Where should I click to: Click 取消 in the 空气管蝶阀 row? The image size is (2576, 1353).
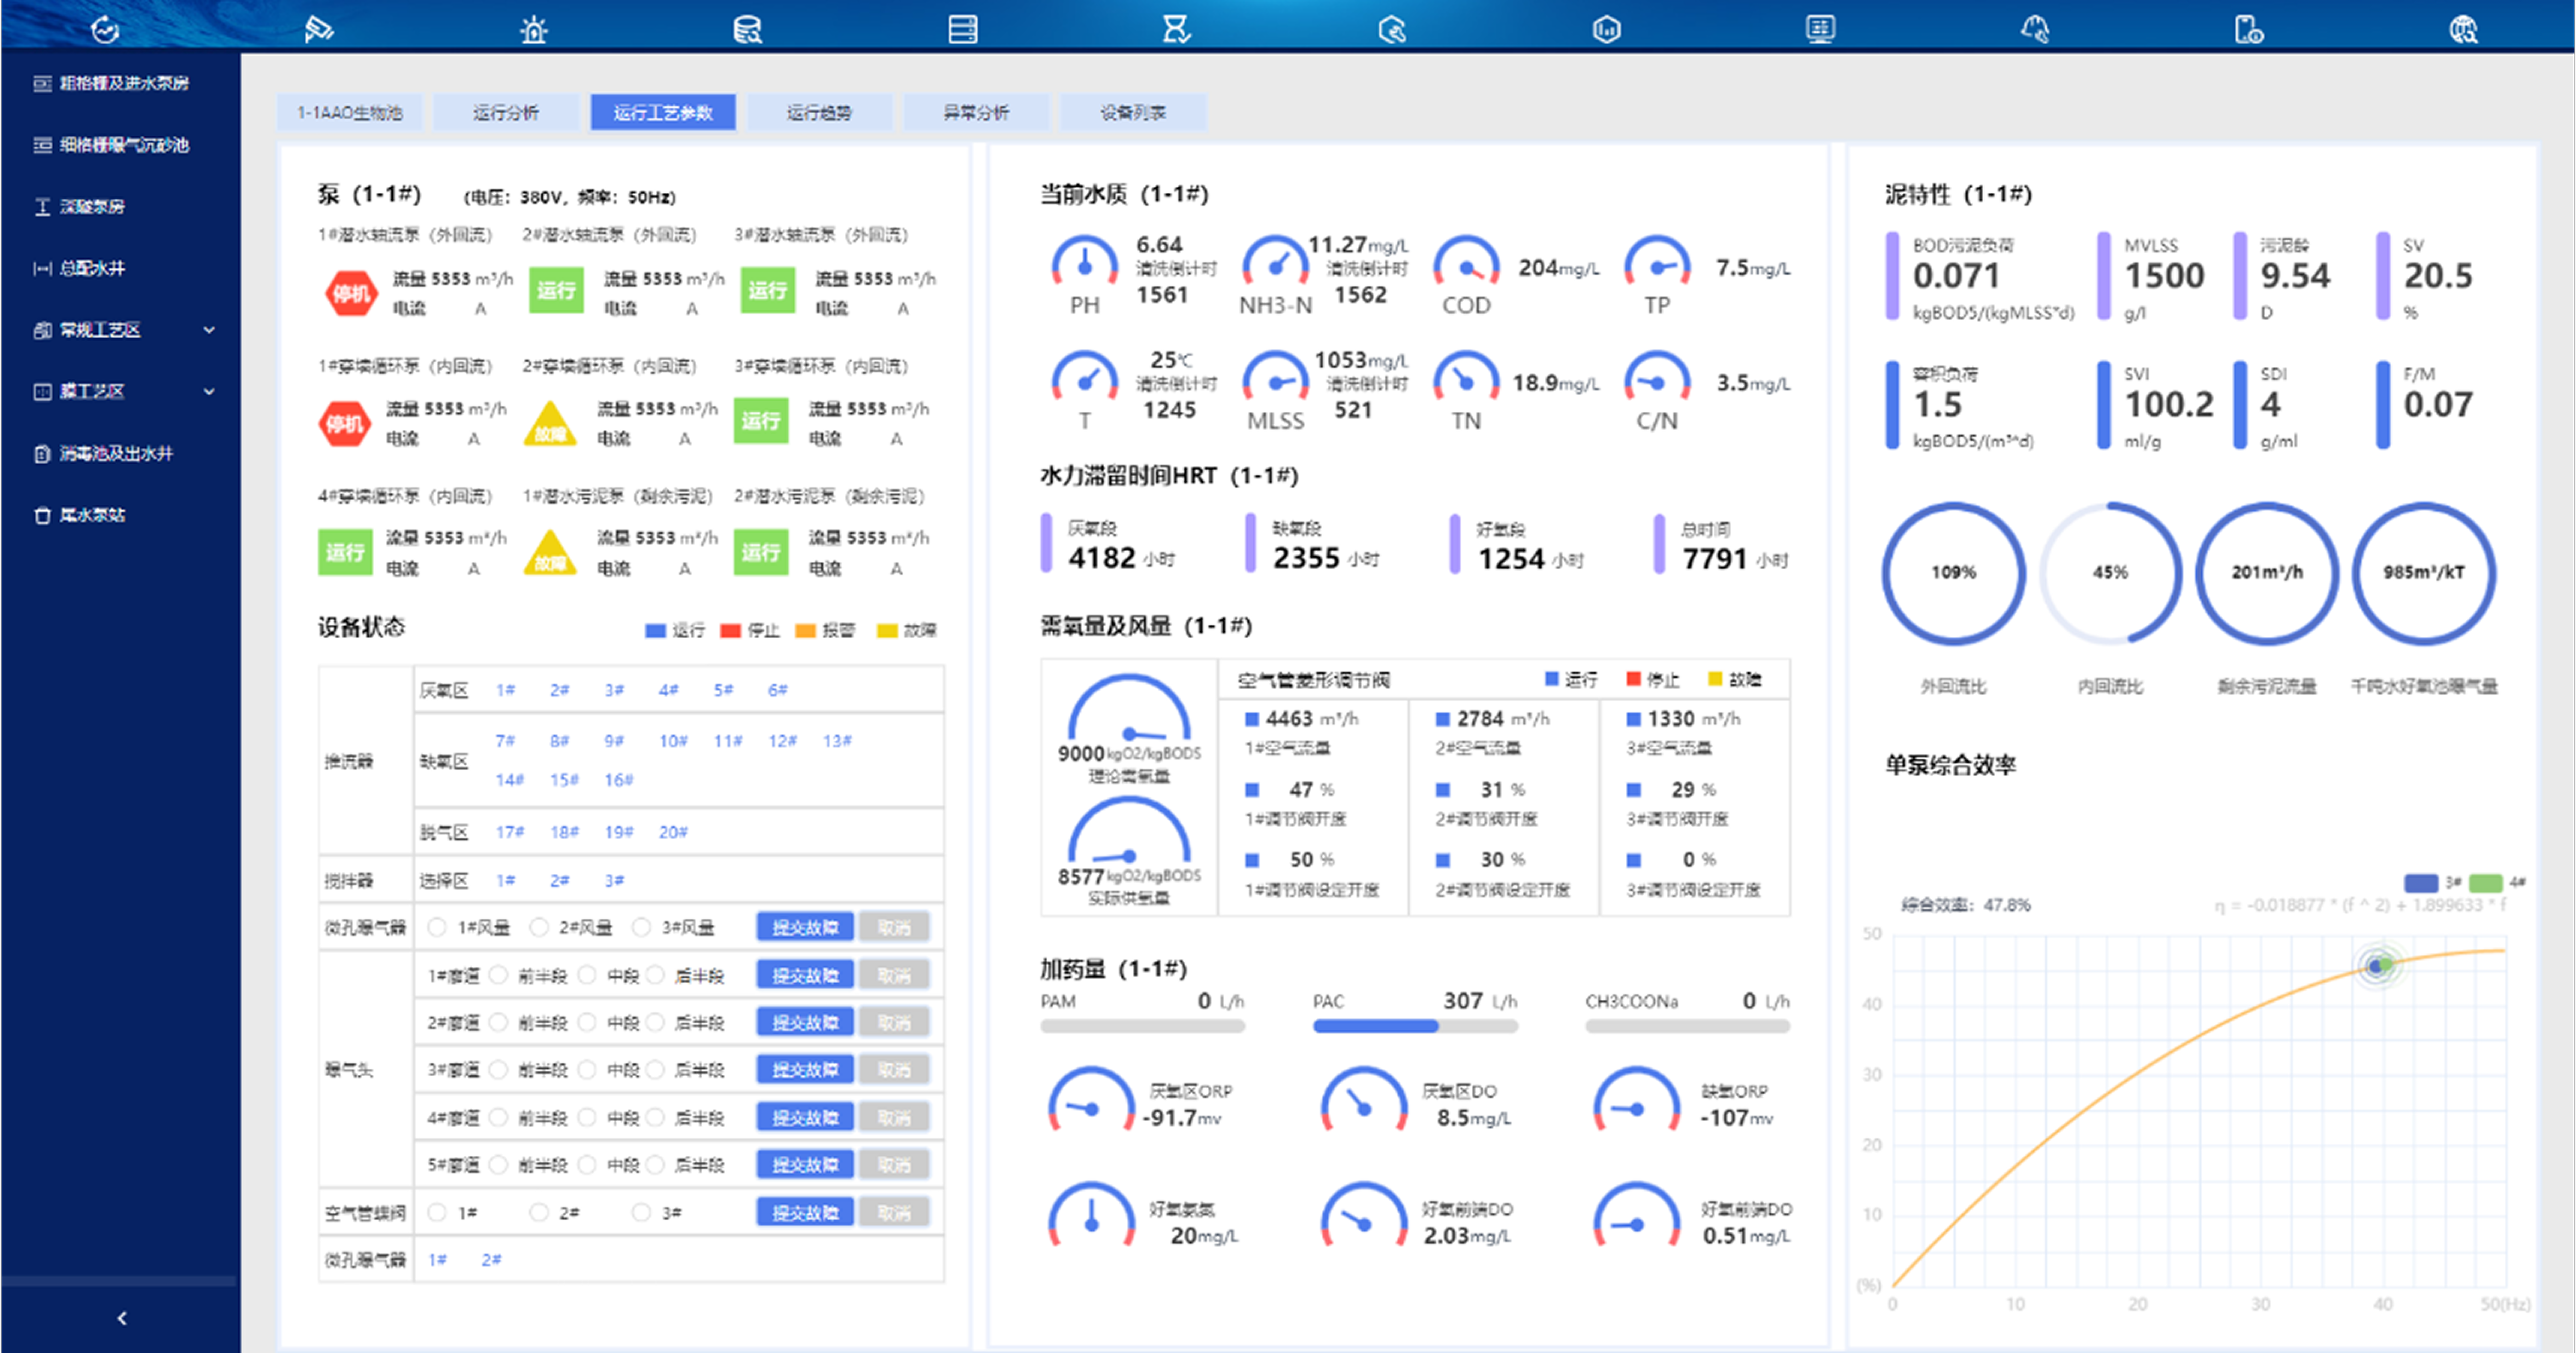[894, 1212]
